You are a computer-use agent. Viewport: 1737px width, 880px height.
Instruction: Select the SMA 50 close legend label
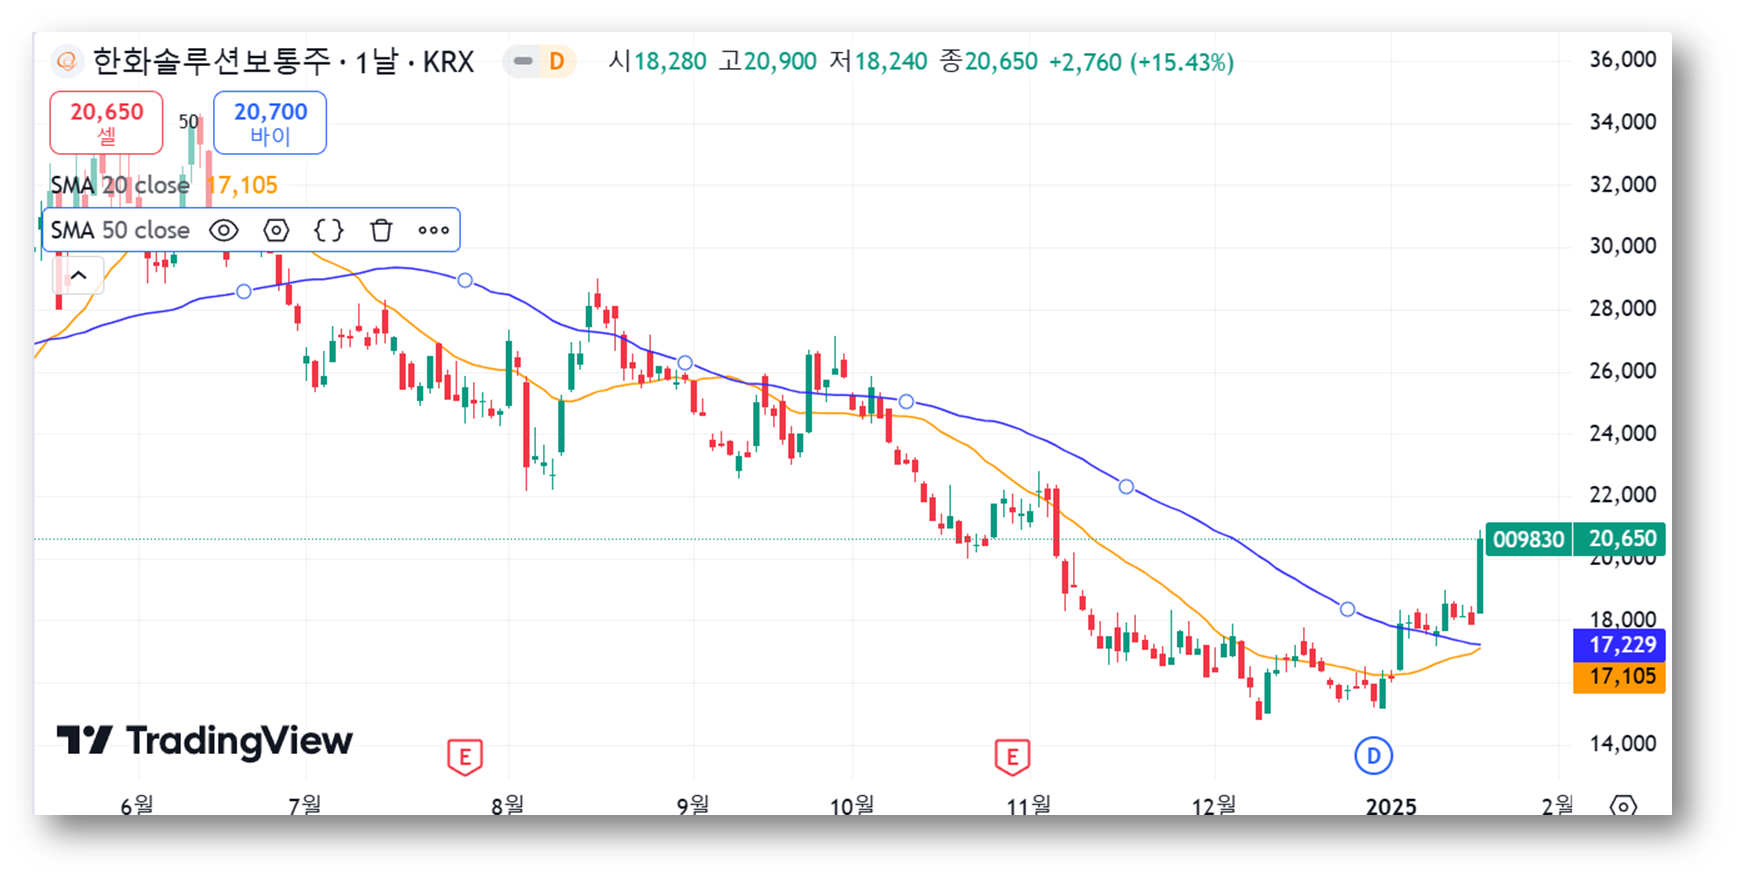(120, 230)
